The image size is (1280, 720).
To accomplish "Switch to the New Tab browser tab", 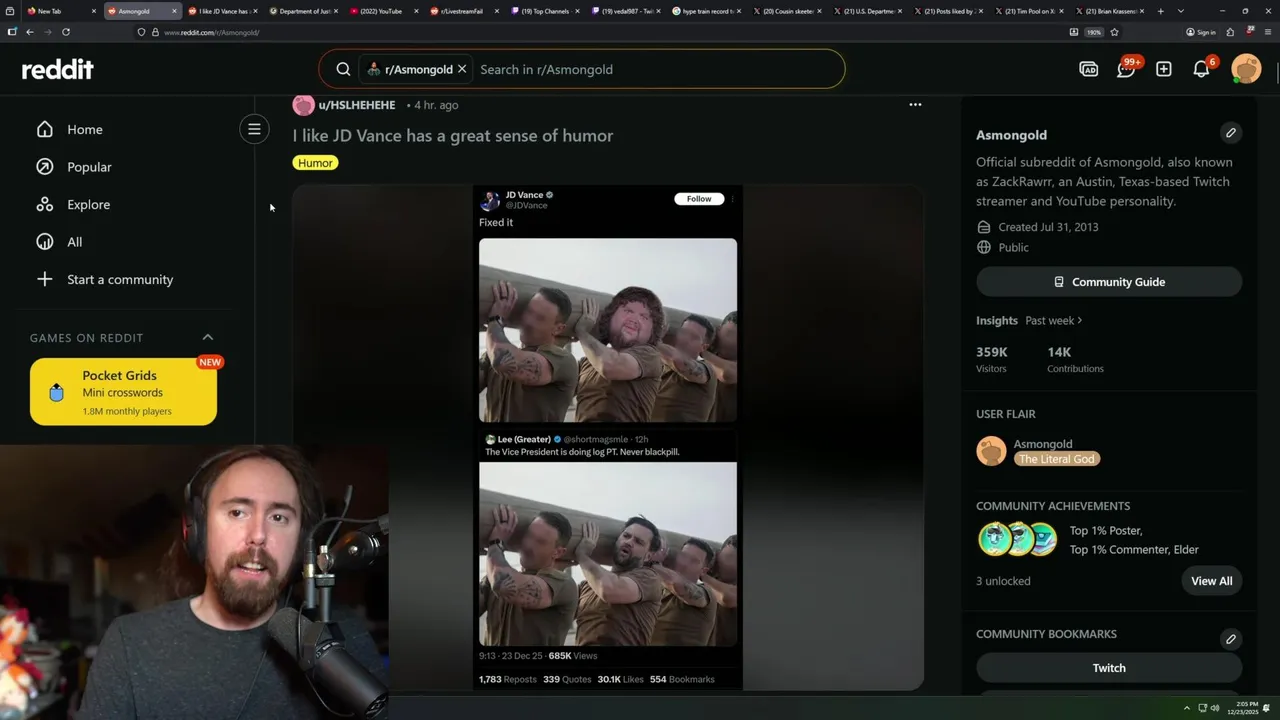I will [61, 11].
